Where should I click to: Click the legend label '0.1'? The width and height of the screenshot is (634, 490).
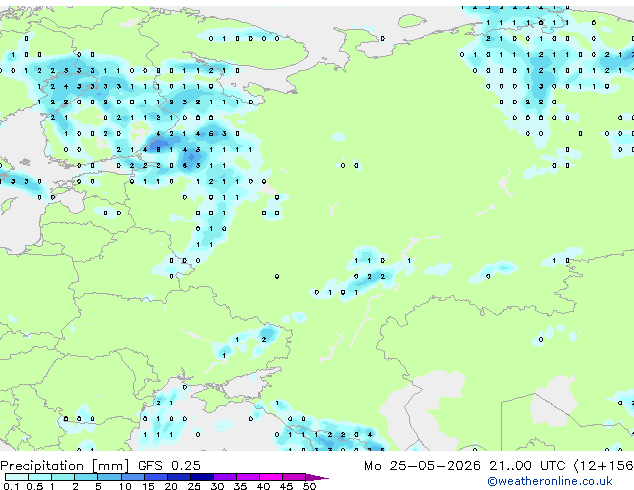(x=11, y=486)
